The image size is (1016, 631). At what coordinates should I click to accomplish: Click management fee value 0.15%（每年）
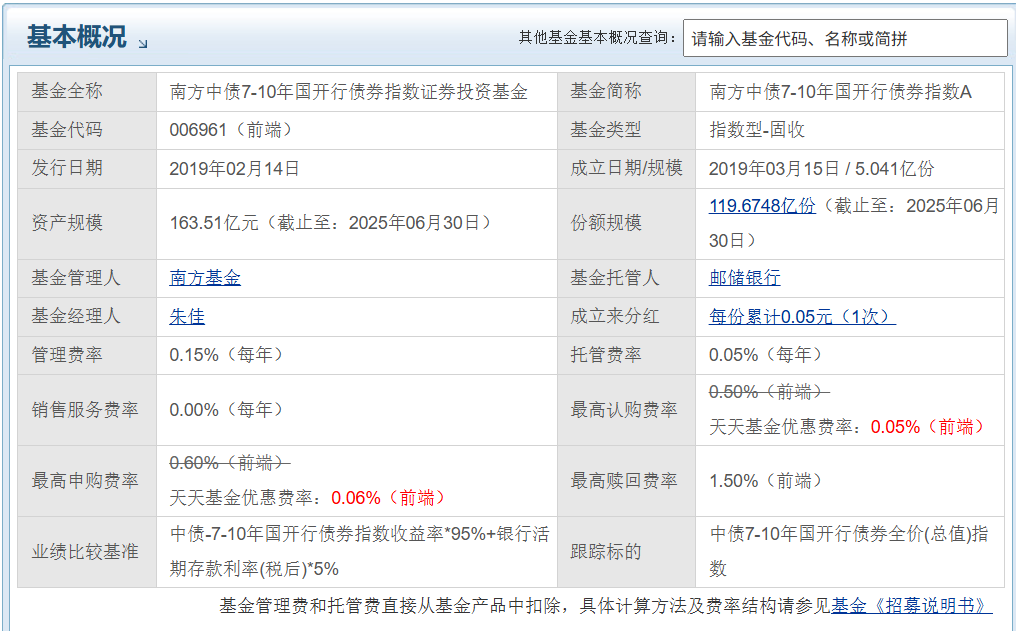point(227,355)
